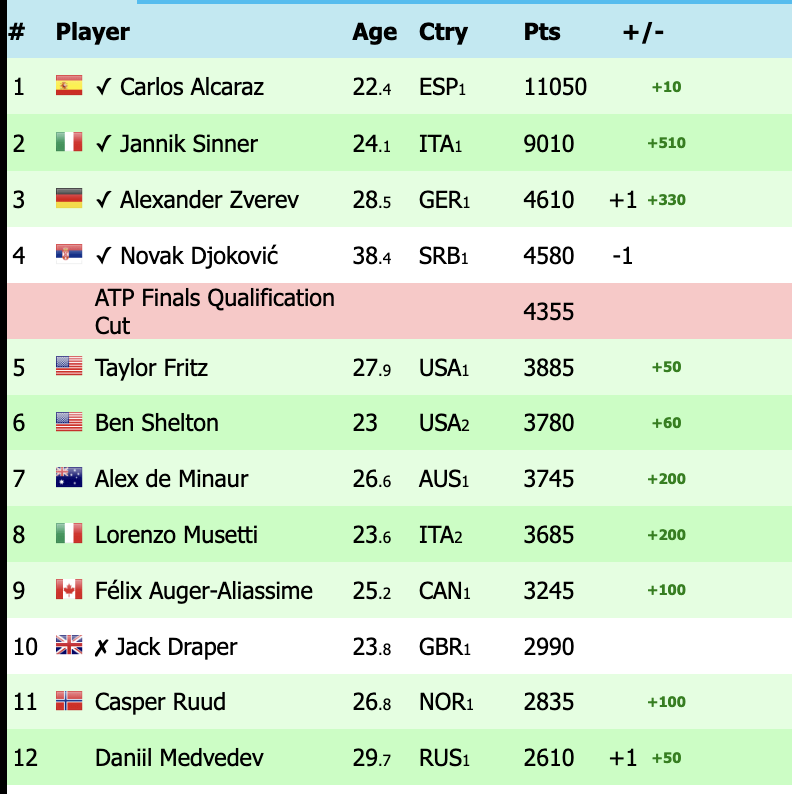Image resolution: width=792 pixels, height=794 pixels.
Task: Click the Spain flag icon beside Alcaraz
Action: tap(68, 86)
